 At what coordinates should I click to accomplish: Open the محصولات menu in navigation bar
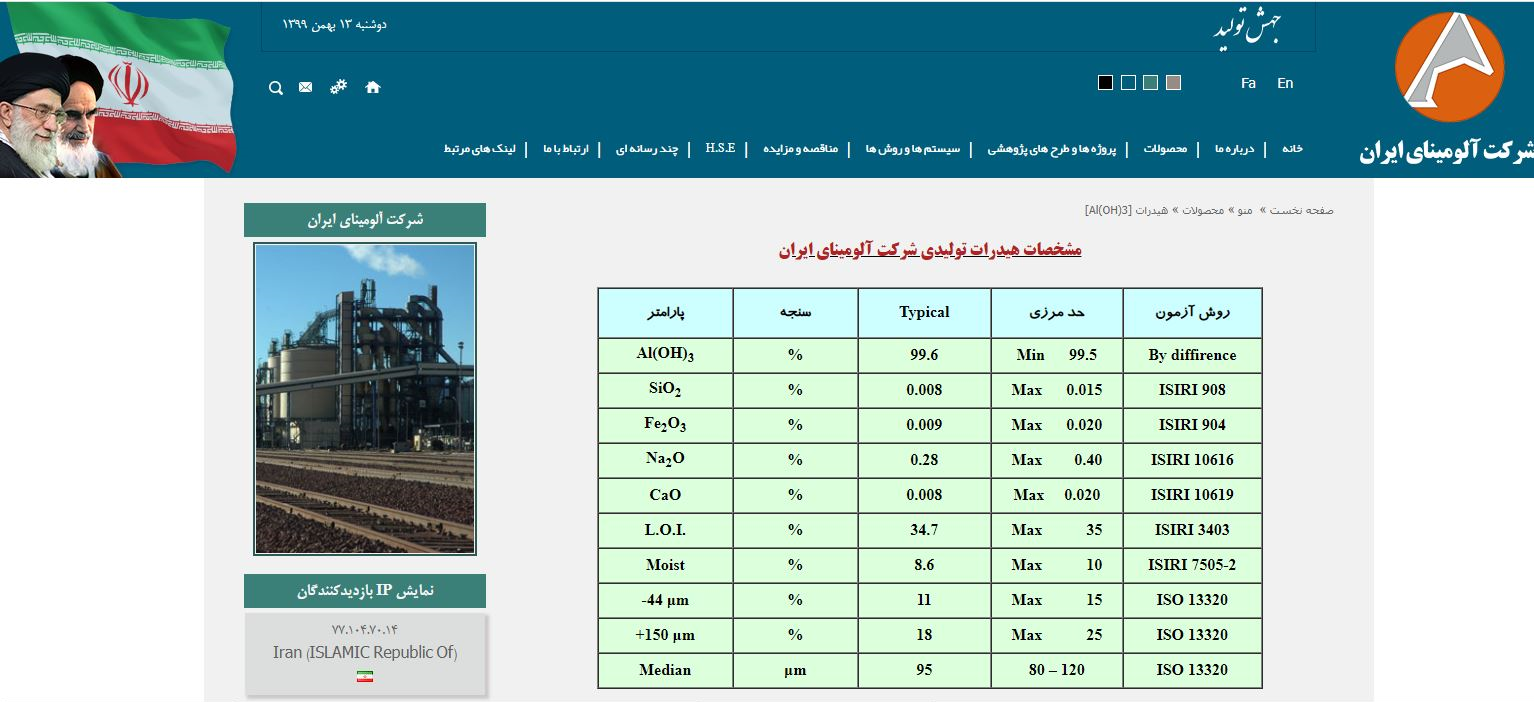click(x=1165, y=149)
